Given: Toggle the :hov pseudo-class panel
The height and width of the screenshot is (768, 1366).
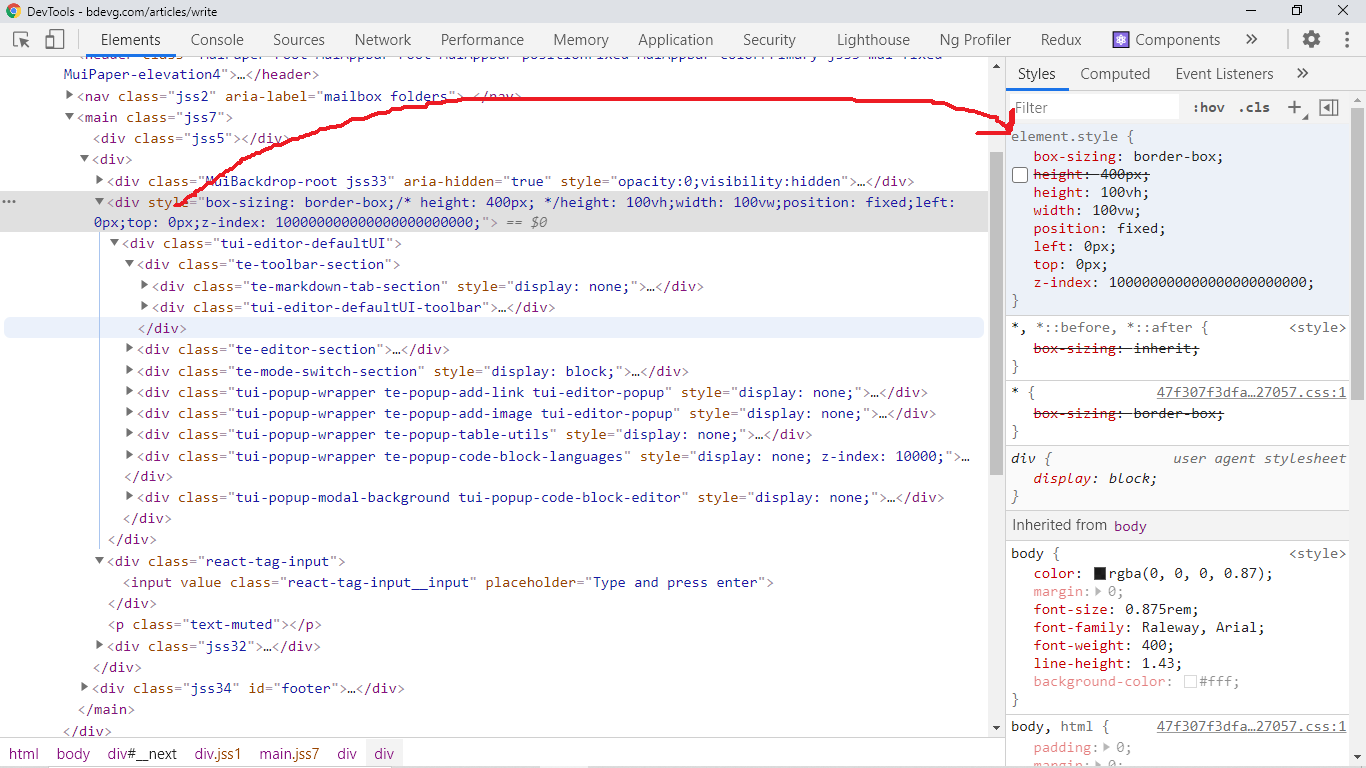Looking at the screenshot, I should pos(1210,107).
